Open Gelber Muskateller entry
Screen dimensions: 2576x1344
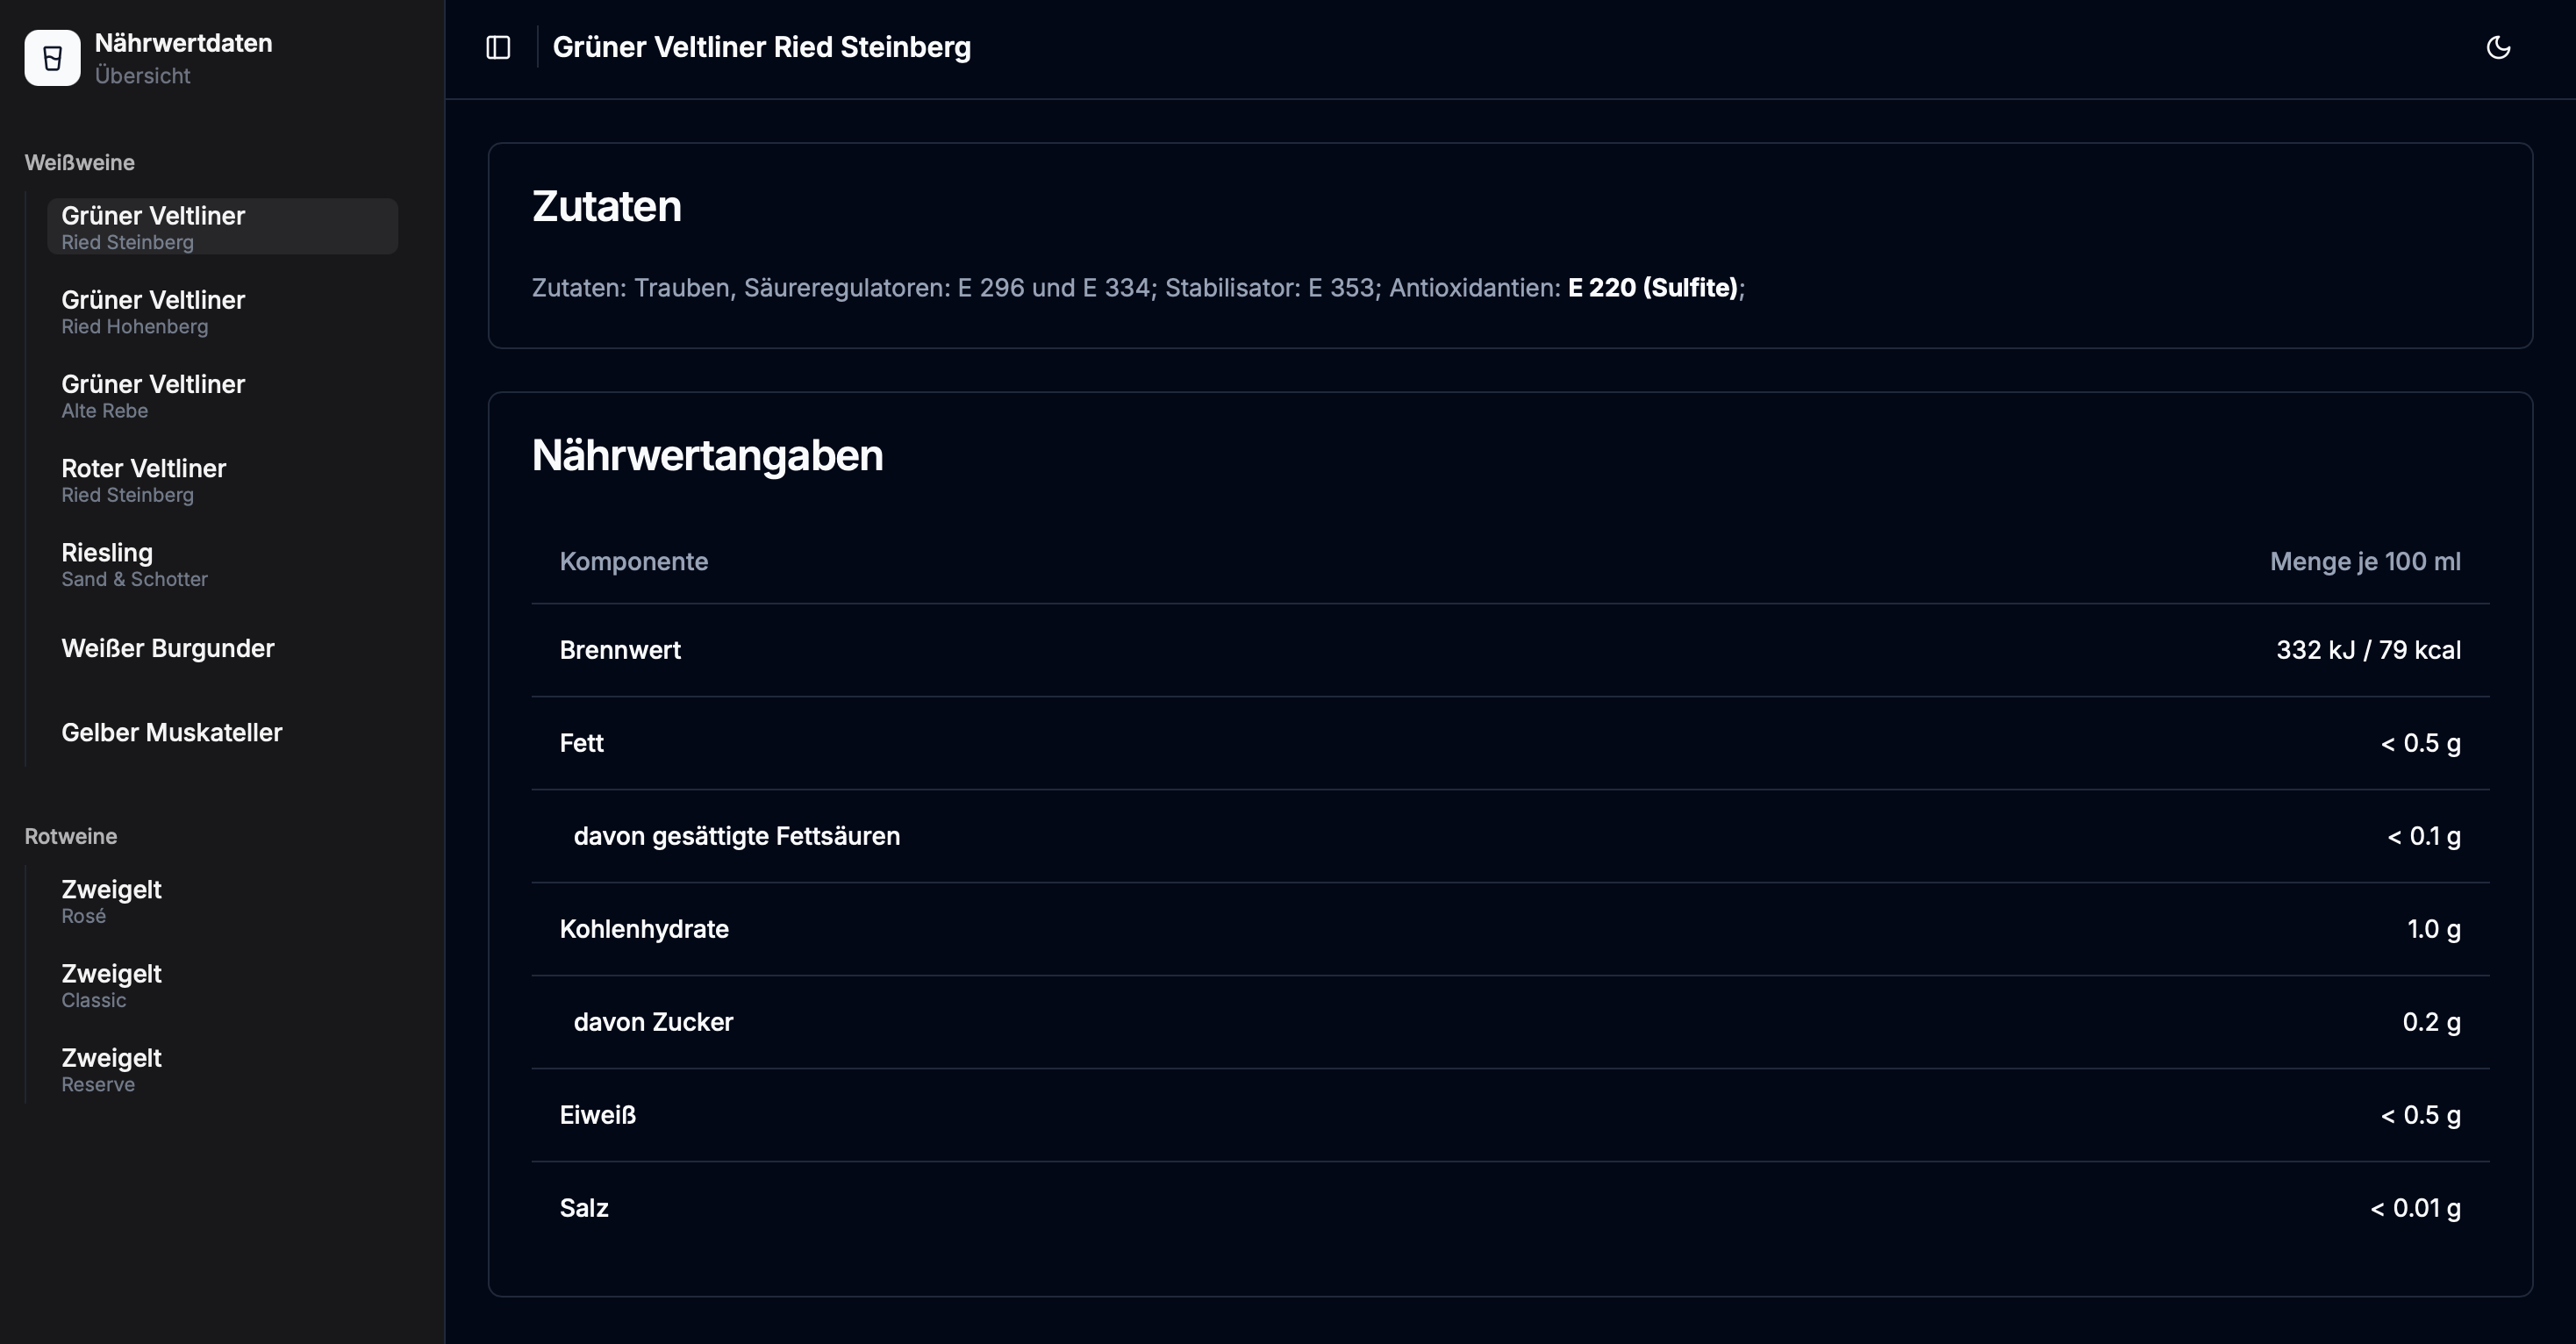click(x=222, y=732)
